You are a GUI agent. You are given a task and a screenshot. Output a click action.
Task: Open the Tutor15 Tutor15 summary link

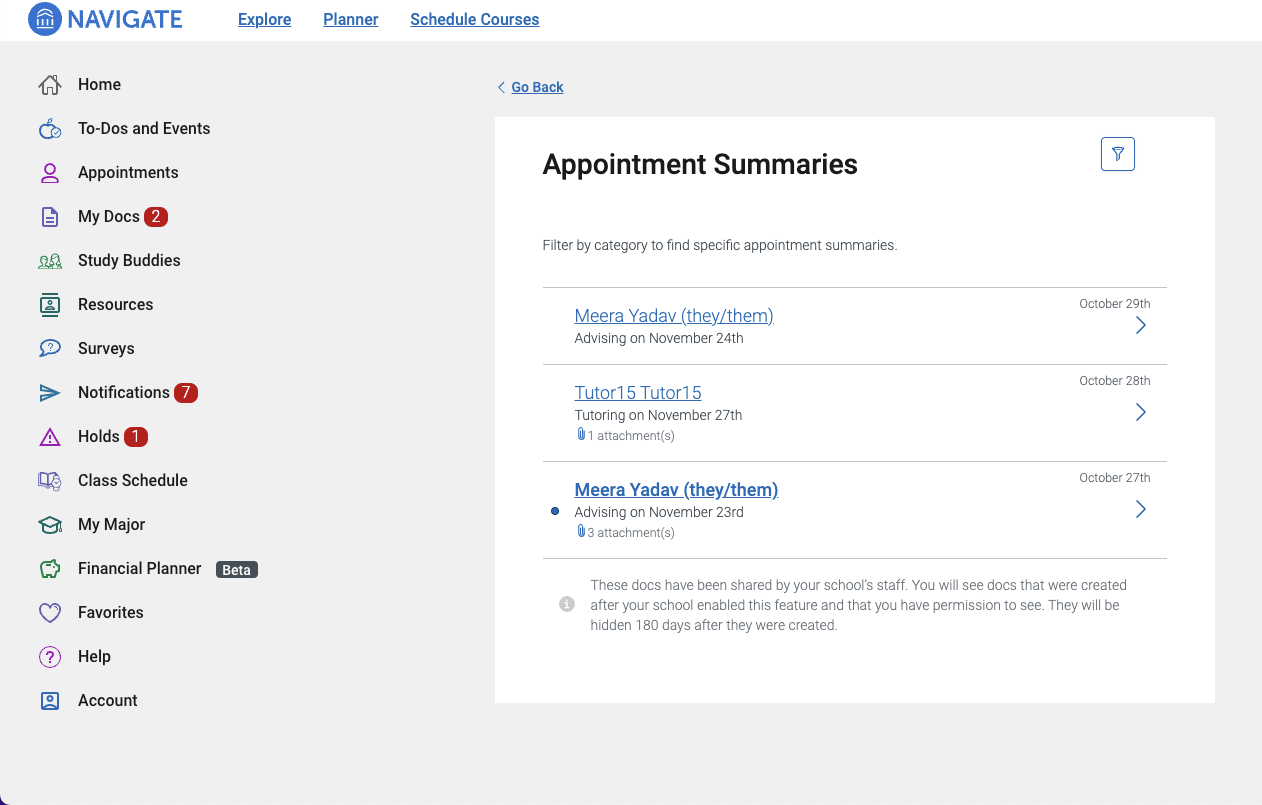coord(637,392)
